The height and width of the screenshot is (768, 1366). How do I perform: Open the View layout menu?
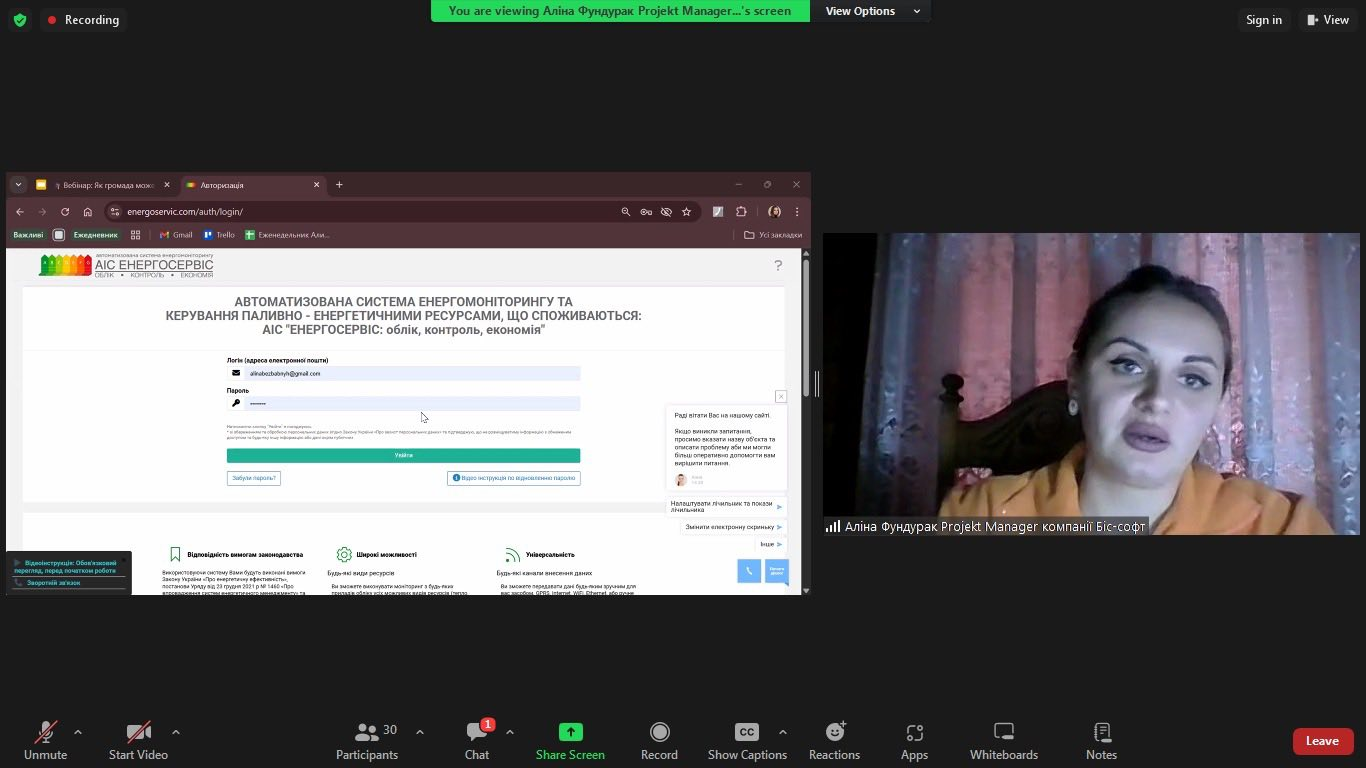(1327, 20)
